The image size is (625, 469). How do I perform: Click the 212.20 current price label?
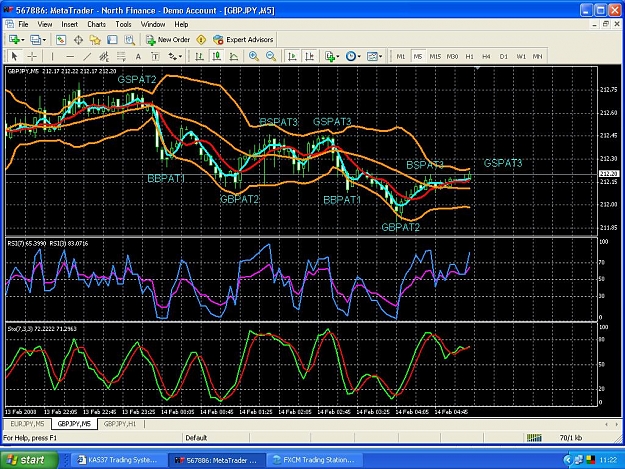pos(609,174)
